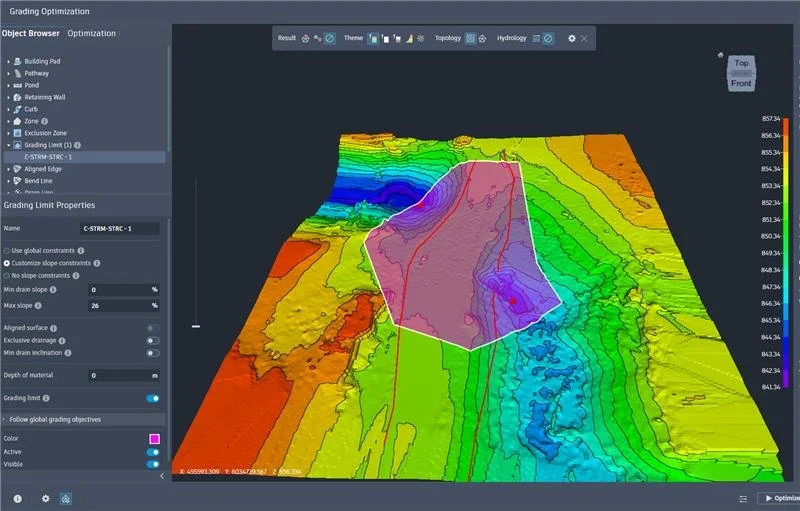Click the info icon next to Zone
The height and width of the screenshot is (511, 800).
(x=44, y=121)
